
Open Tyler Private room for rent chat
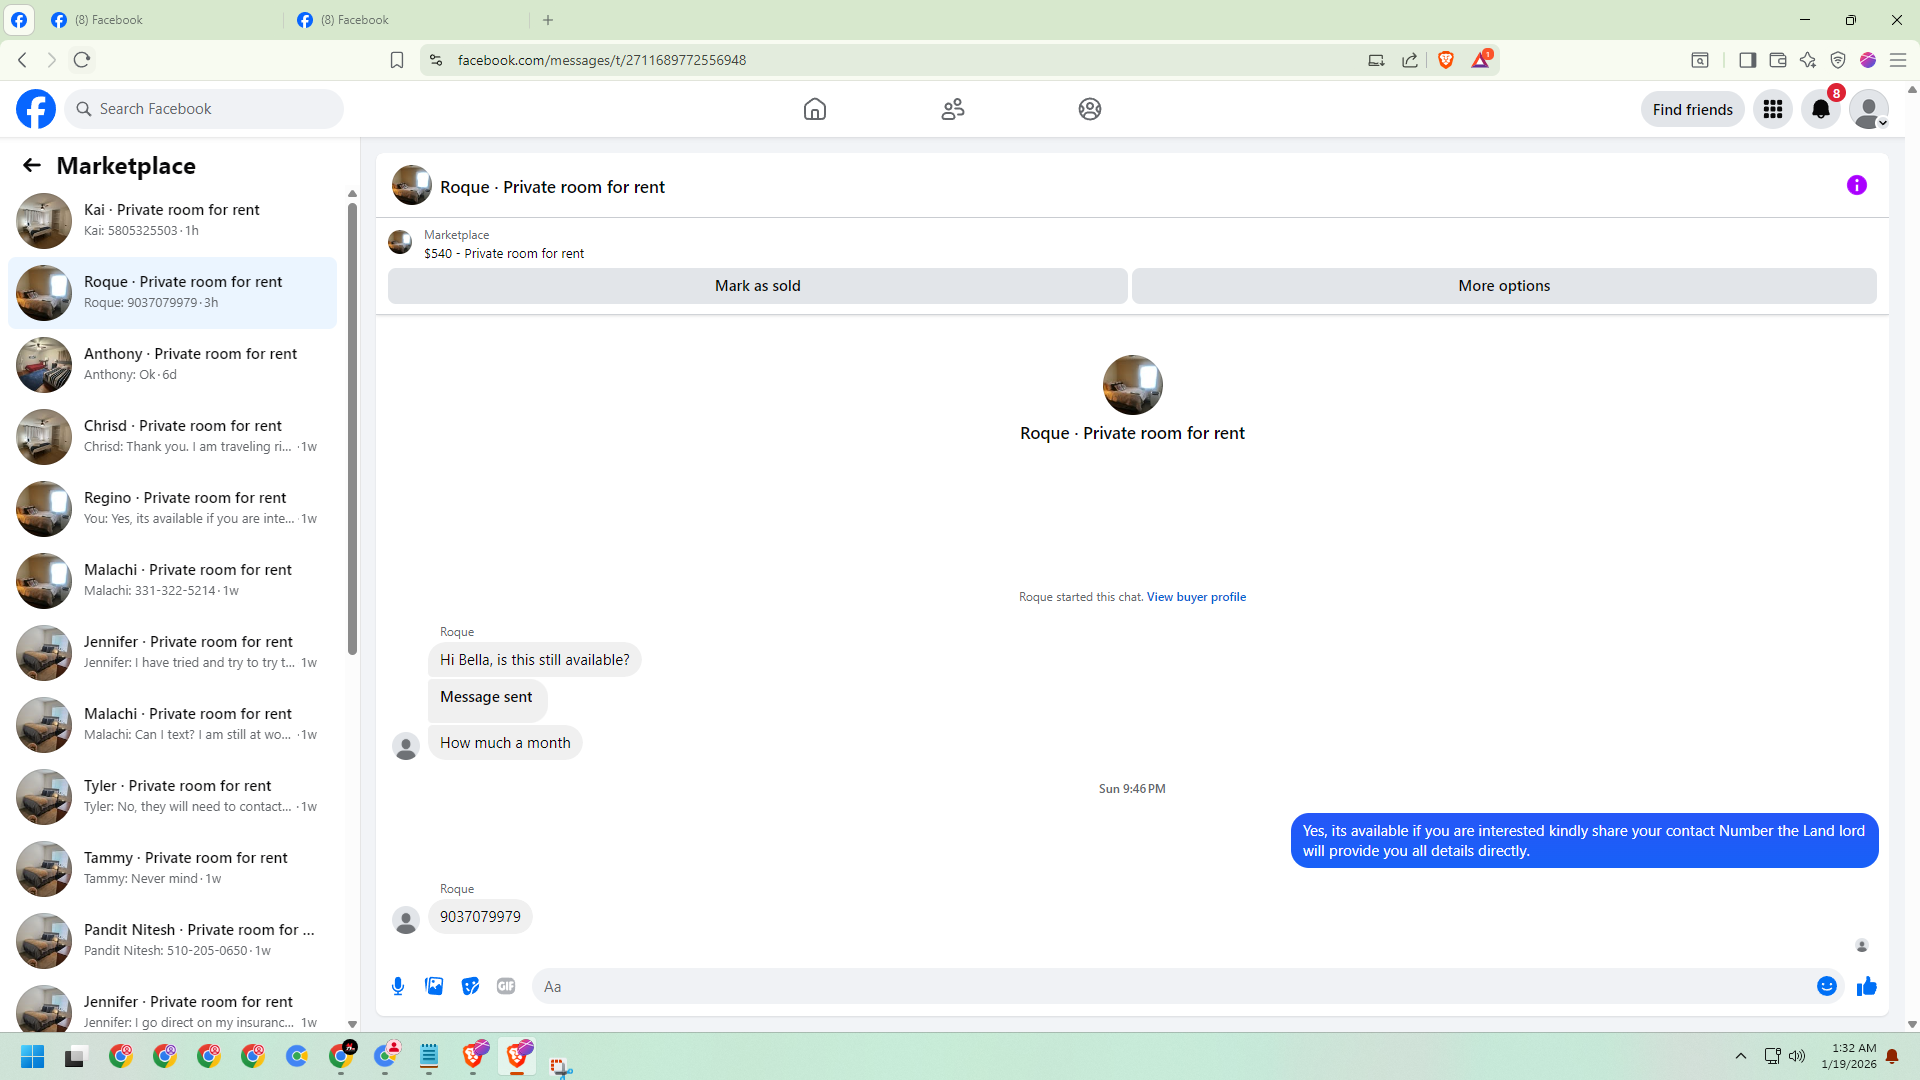(172, 796)
